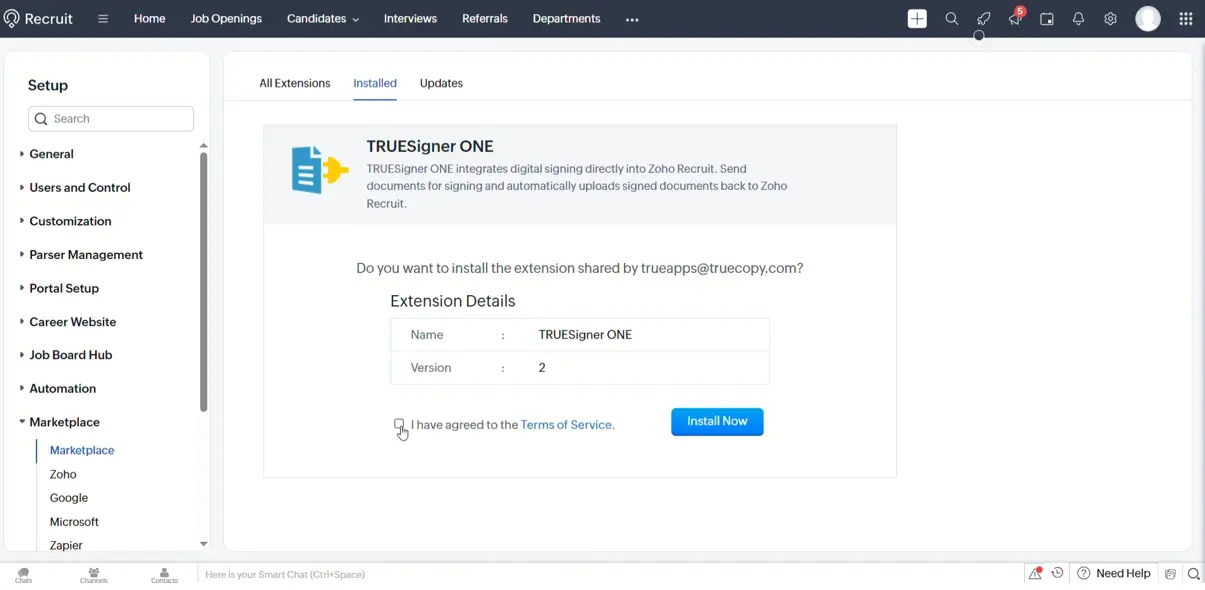Click the TRUESigner ONE extension logo
1205x590 pixels.
click(319, 169)
